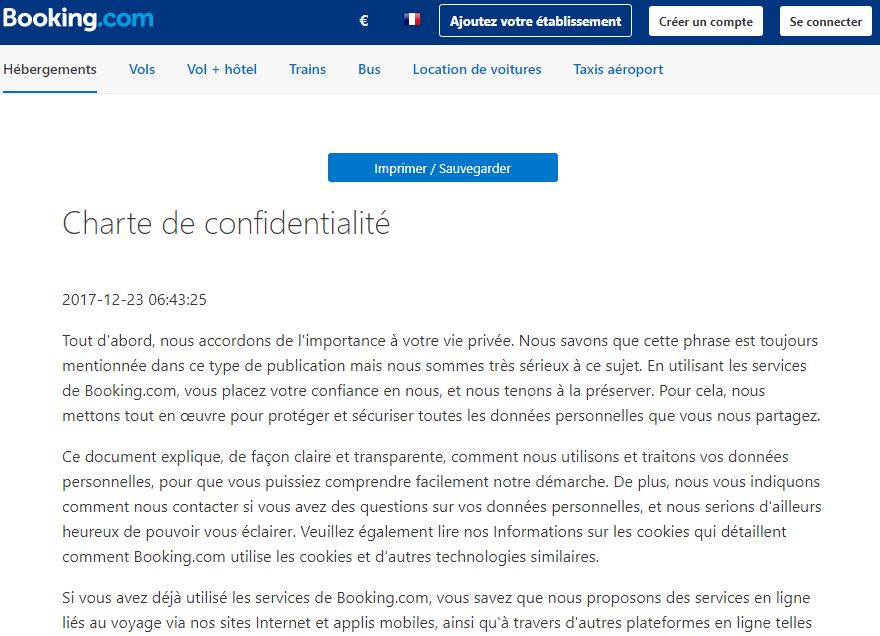Click Se connecter button
This screenshot has height=636, width=880.
pos(826,22)
